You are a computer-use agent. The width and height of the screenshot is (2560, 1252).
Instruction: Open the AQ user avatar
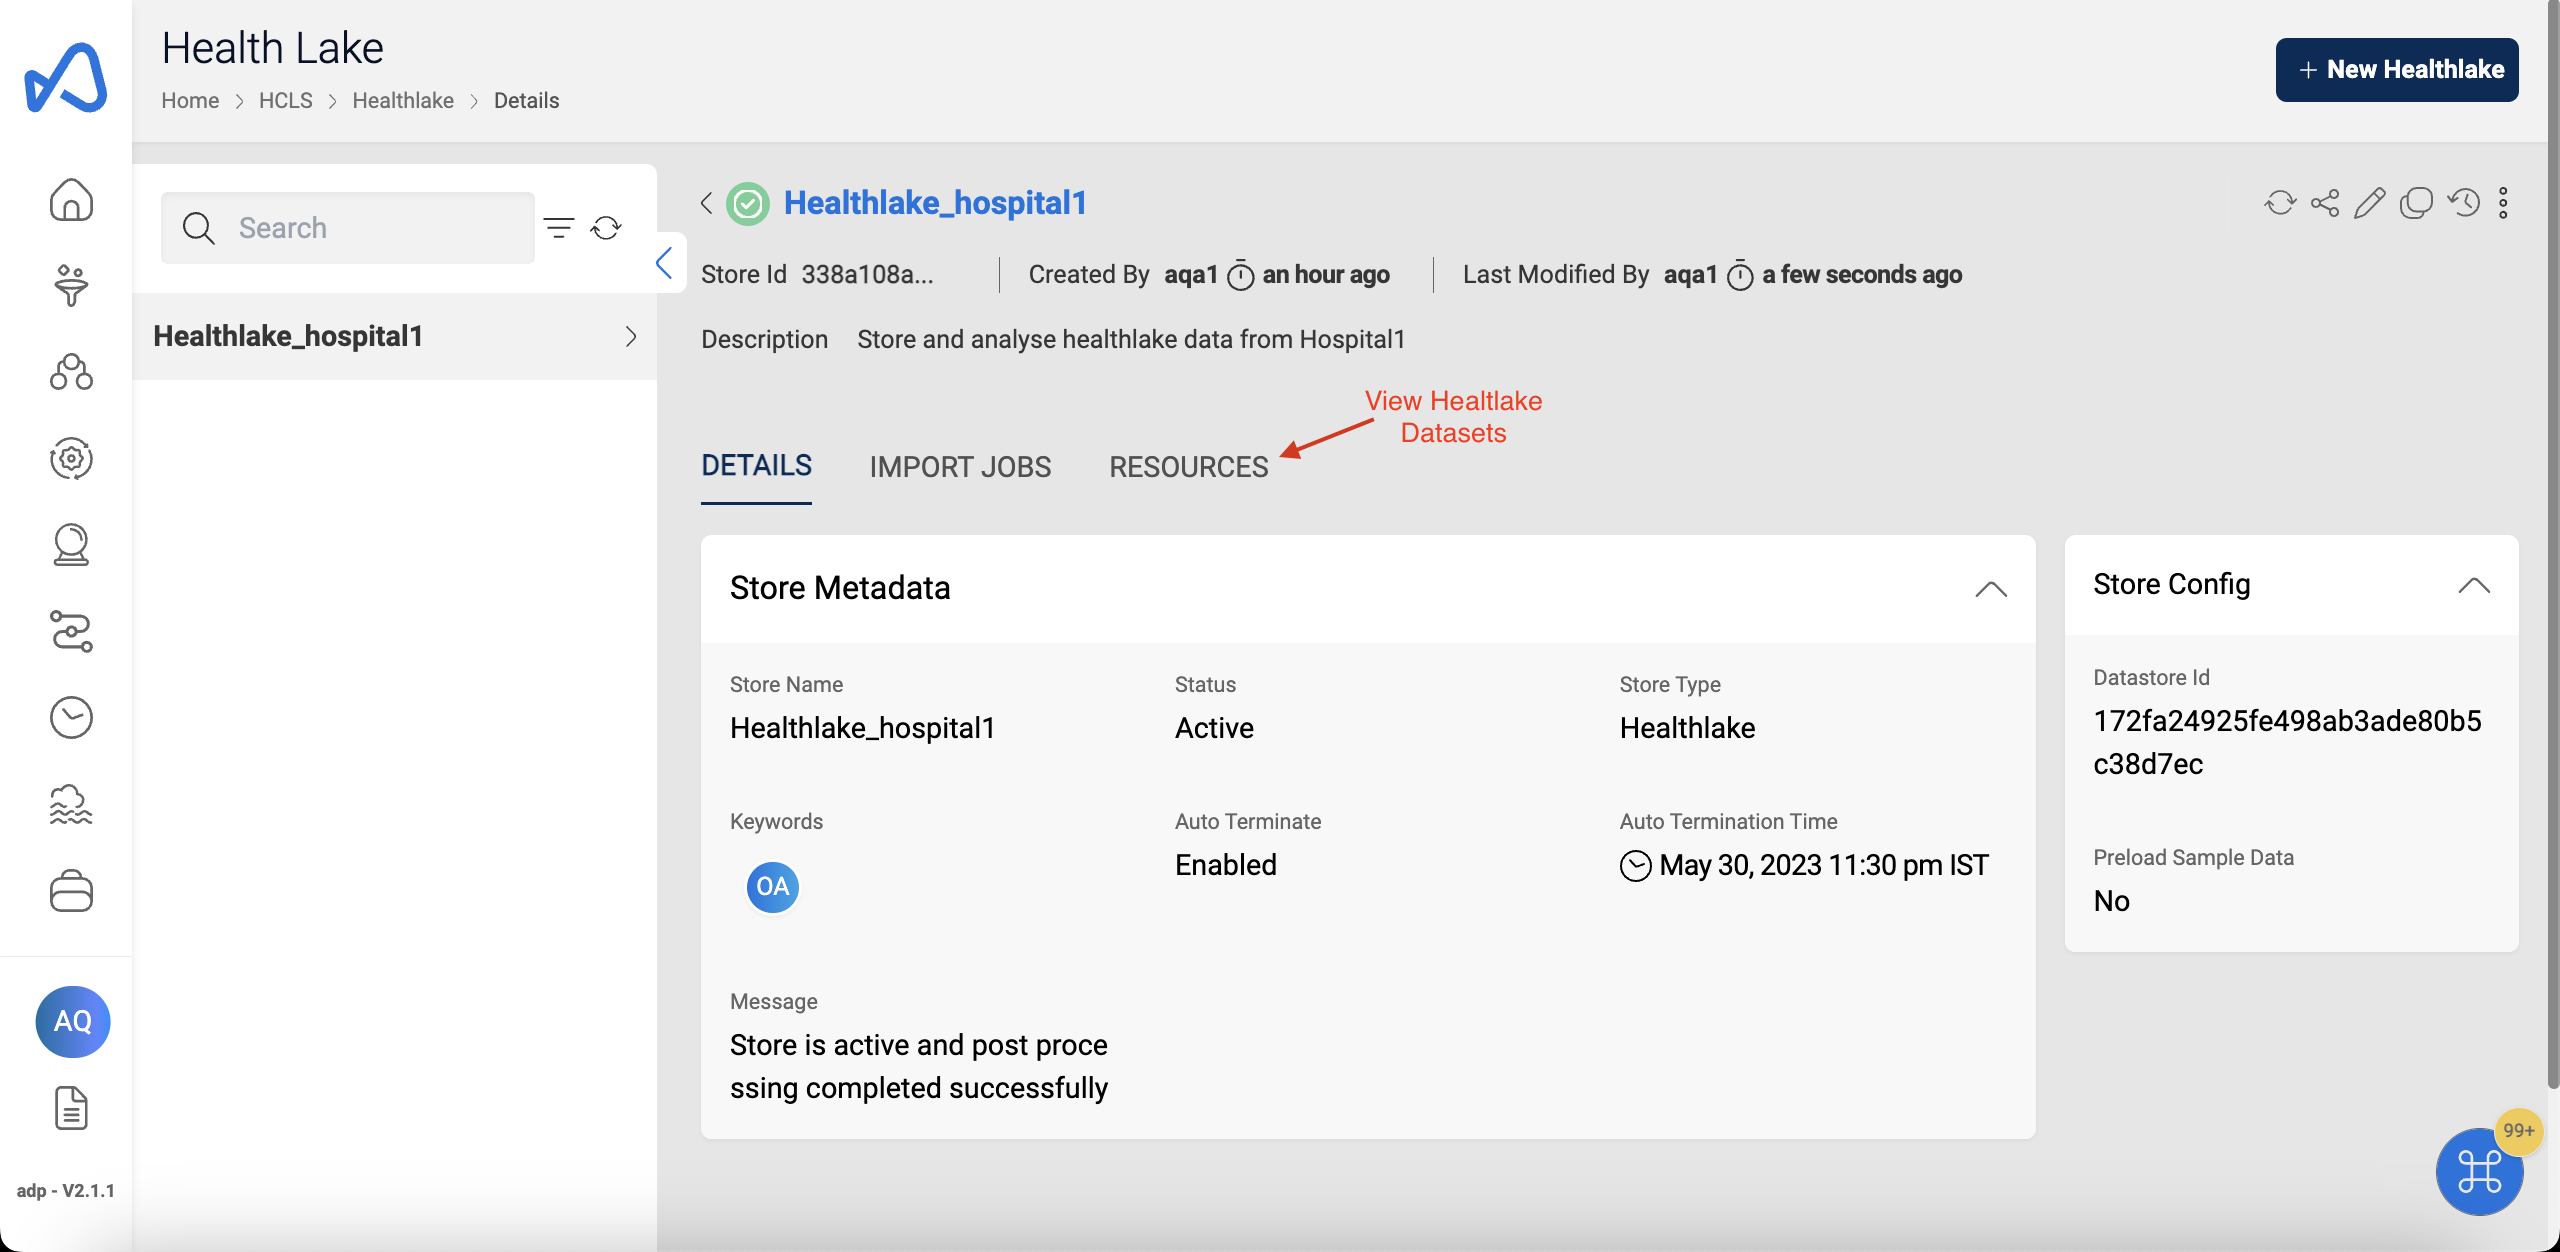(x=73, y=1021)
